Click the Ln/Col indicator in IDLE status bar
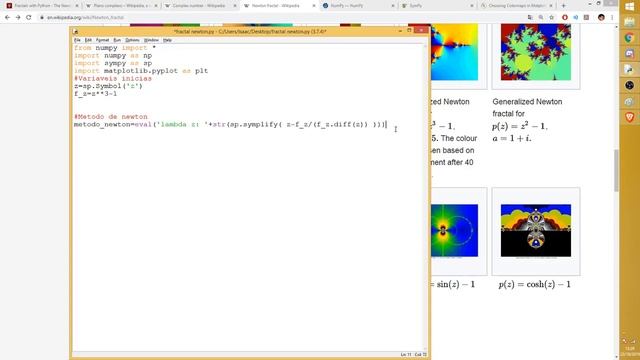The height and width of the screenshot is (360, 640). (413, 355)
